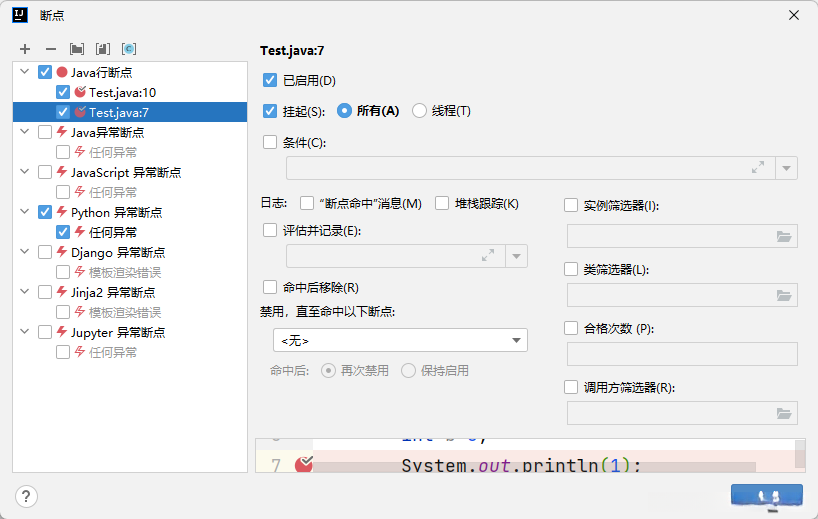Uncheck the Test.java:10 breakpoint checkbox
The height and width of the screenshot is (519, 818).
coord(63,92)
